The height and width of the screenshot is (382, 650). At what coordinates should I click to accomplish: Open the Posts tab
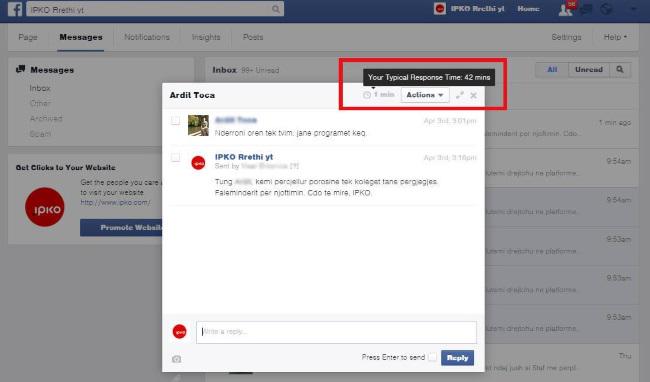coord(253,37)
